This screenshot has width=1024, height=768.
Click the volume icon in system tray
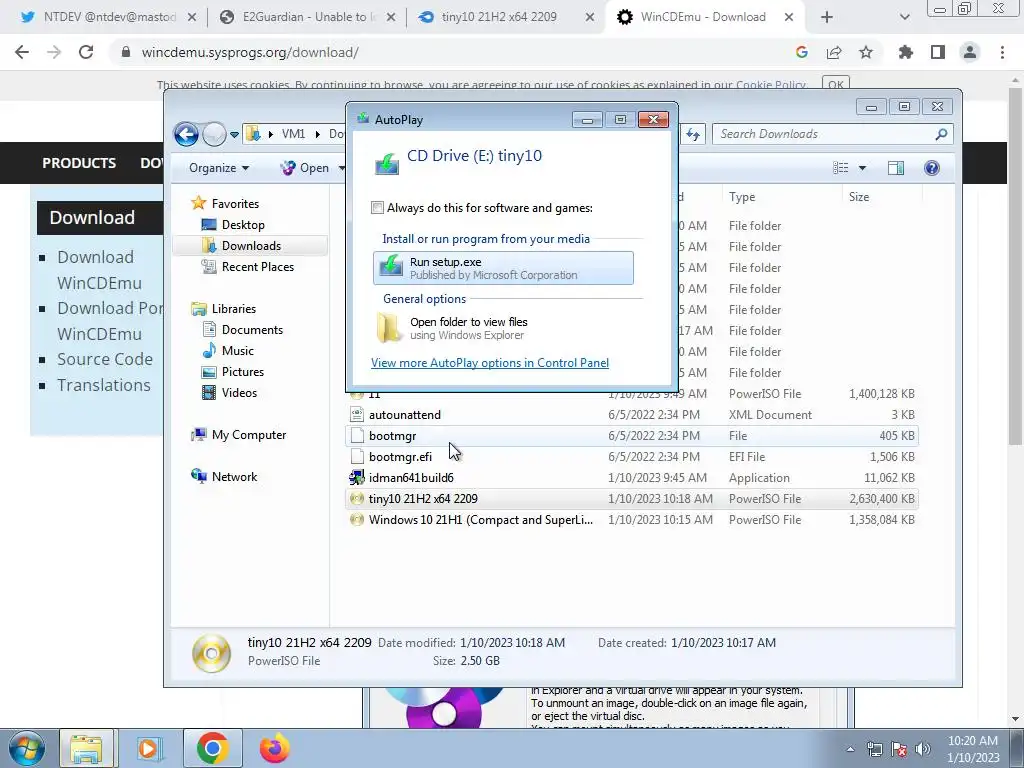923,749
